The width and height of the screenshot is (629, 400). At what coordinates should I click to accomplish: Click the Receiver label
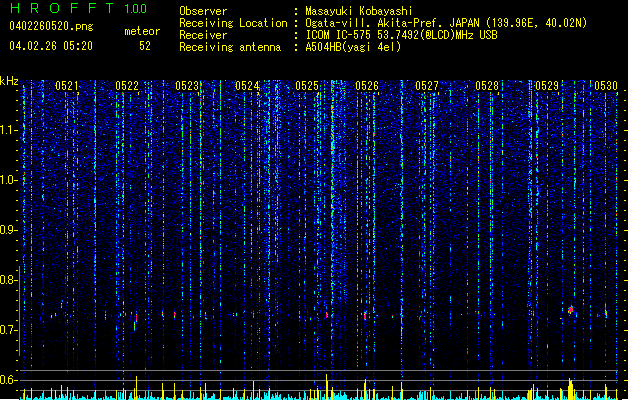click(203, 35)
